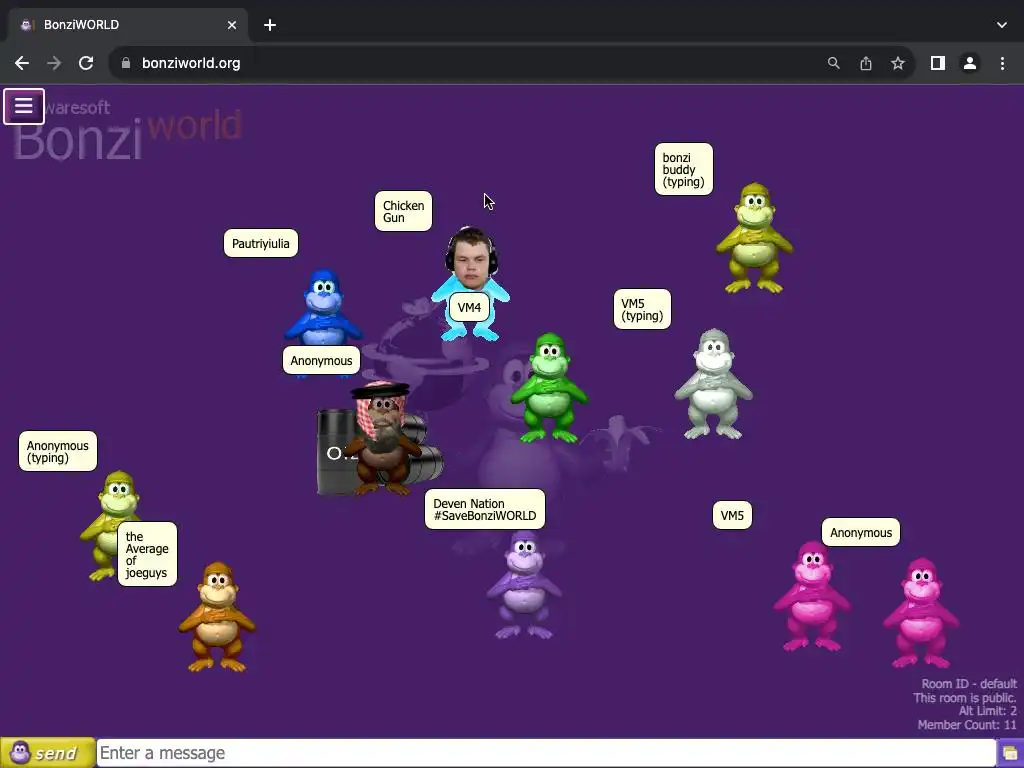Open a new tab with the plus button

[x=270, y=25]
